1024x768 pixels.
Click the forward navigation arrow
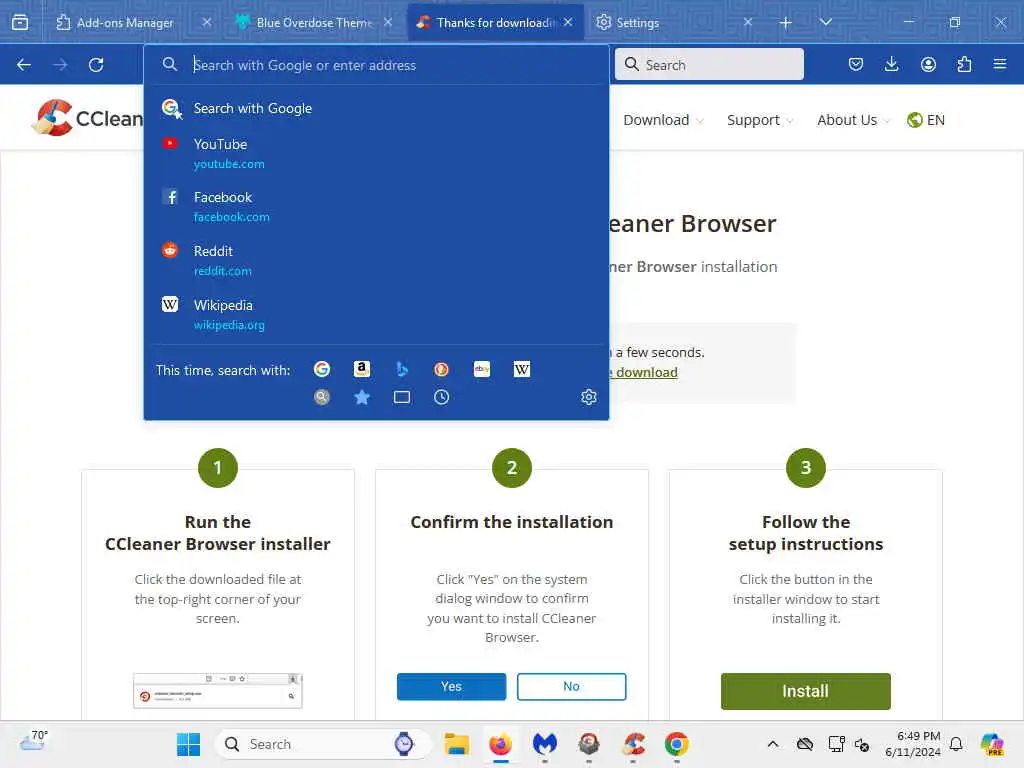60,64
